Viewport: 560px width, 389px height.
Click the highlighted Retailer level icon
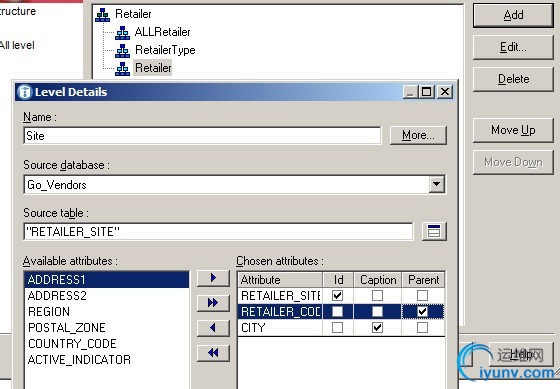tap(122, 68)
